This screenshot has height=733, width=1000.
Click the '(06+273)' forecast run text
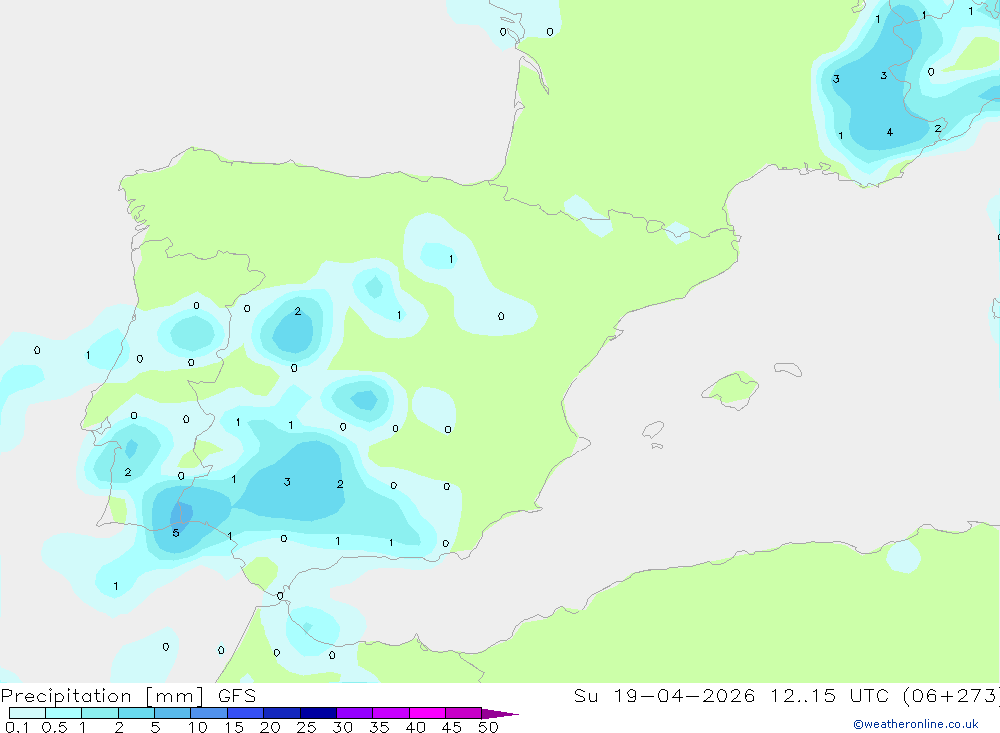coord(951,696)
